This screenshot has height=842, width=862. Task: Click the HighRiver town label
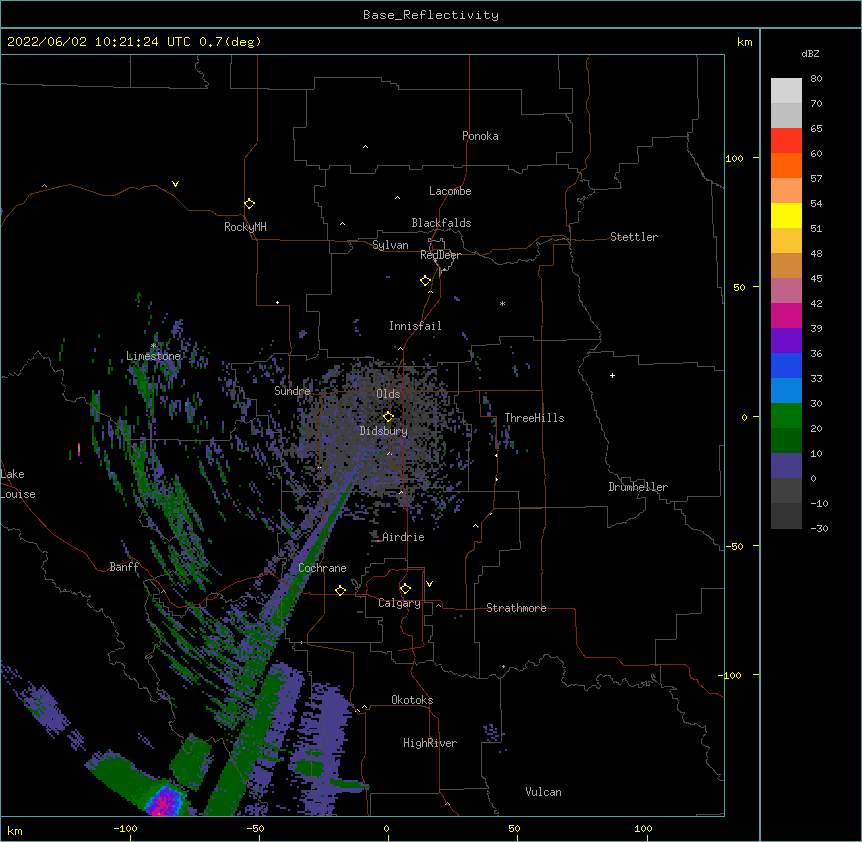click(430, 743)
